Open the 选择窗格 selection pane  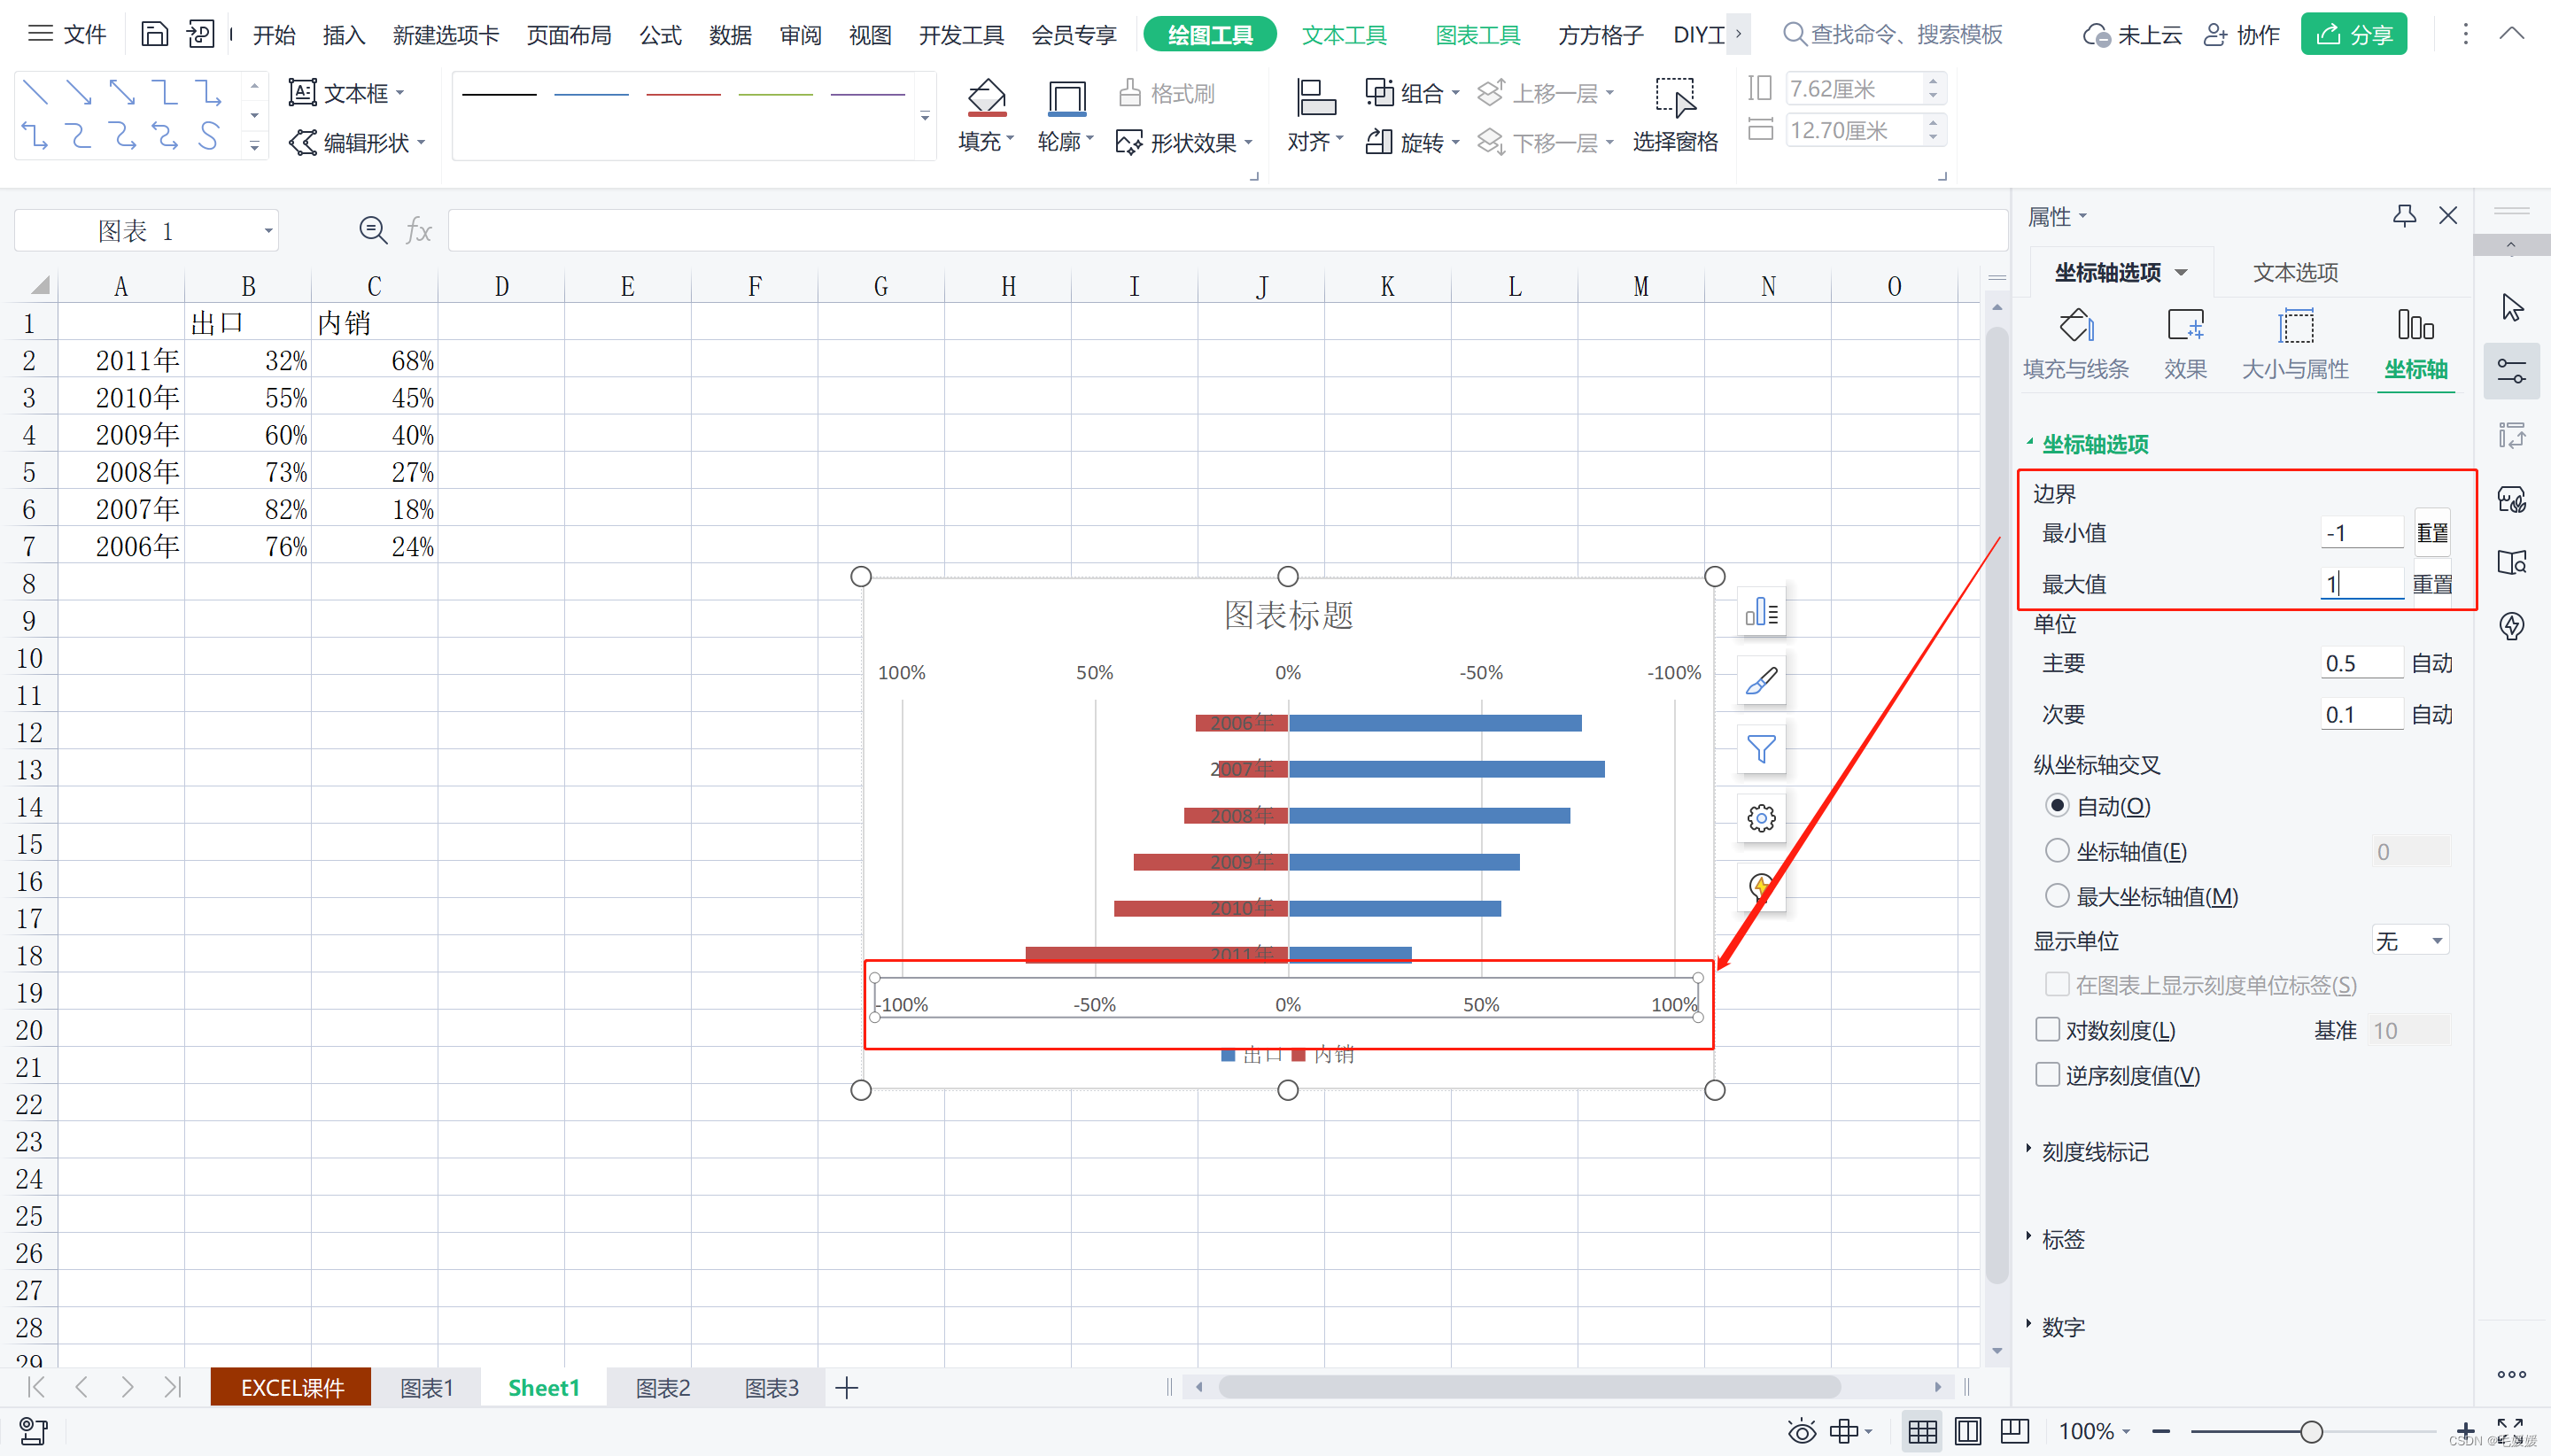[x=1675, y=116]
